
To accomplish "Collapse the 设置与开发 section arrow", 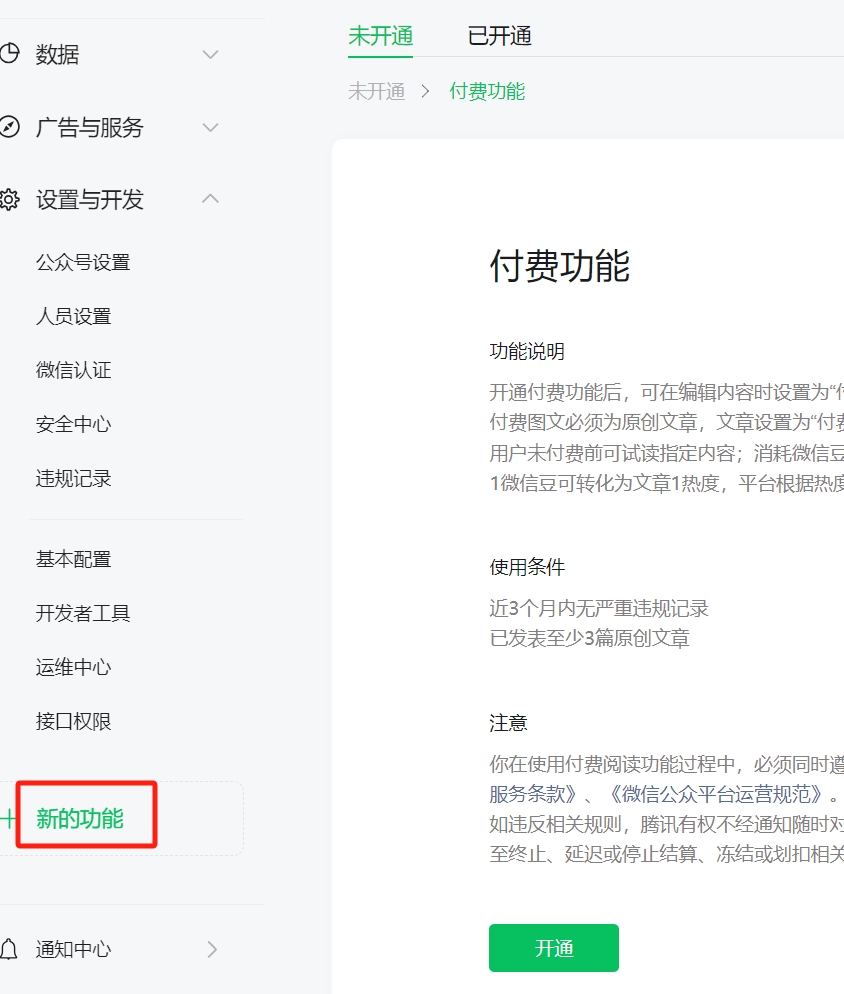I will coord(210,199).
